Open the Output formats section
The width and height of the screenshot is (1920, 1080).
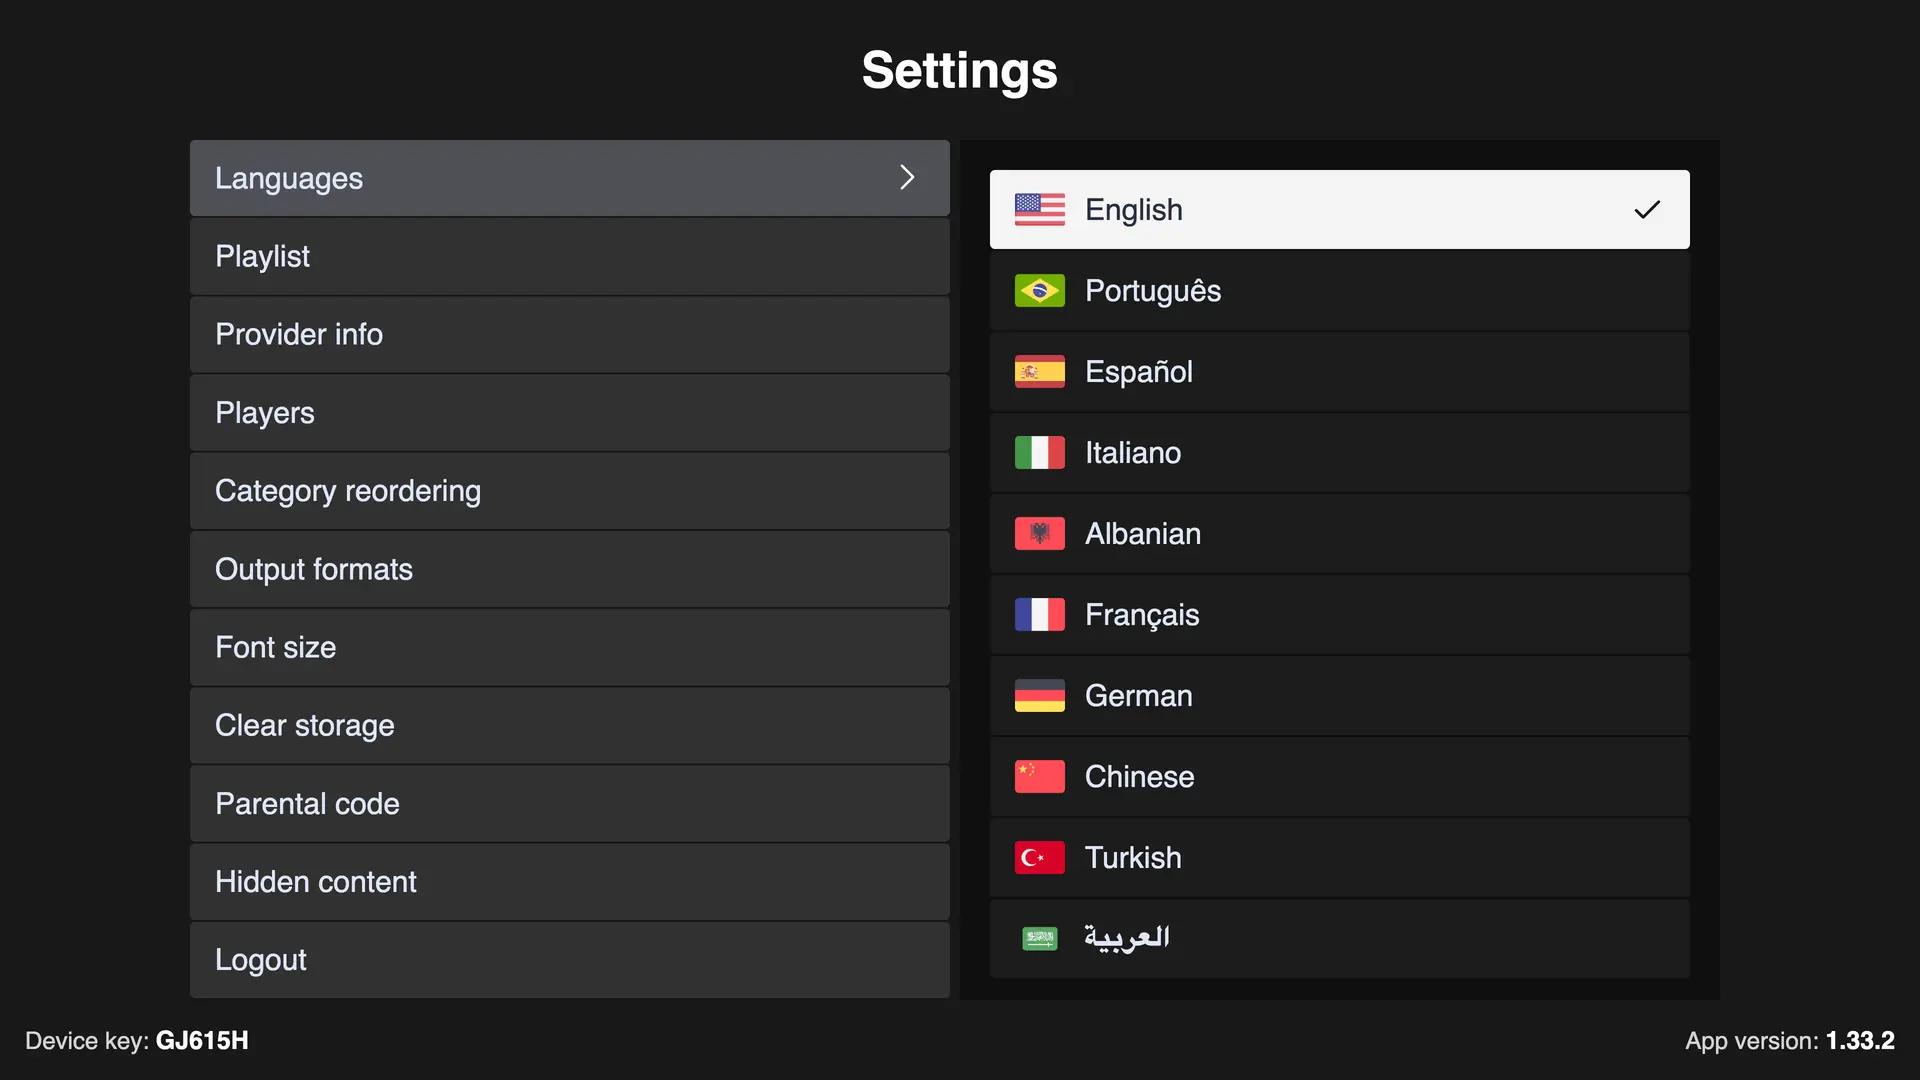569,569
